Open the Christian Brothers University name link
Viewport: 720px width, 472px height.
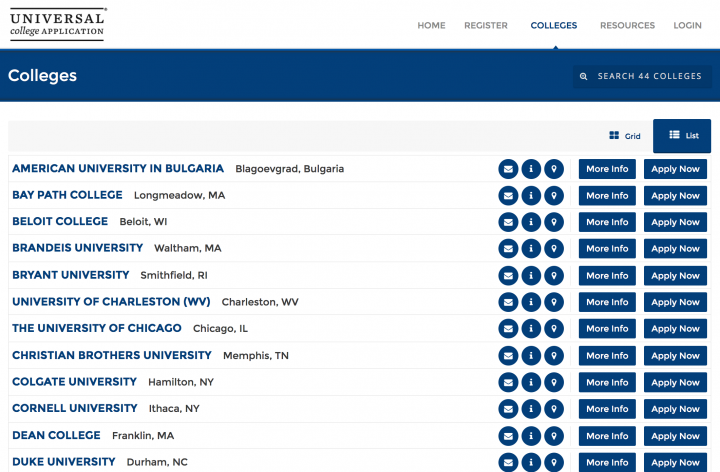(x=112, y=355)
